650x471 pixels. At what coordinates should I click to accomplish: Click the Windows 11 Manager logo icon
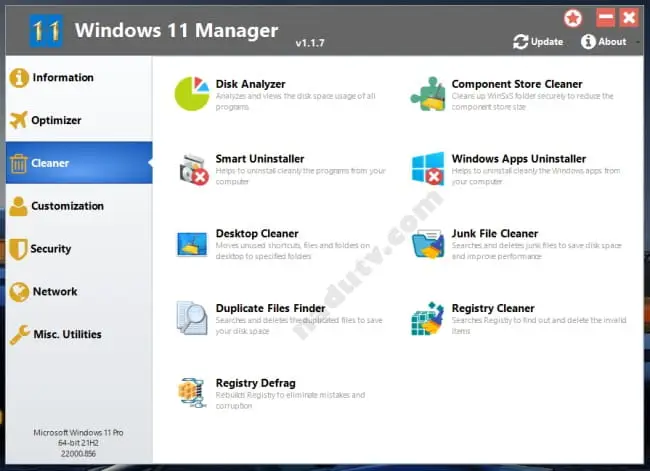tap(46, 31)
